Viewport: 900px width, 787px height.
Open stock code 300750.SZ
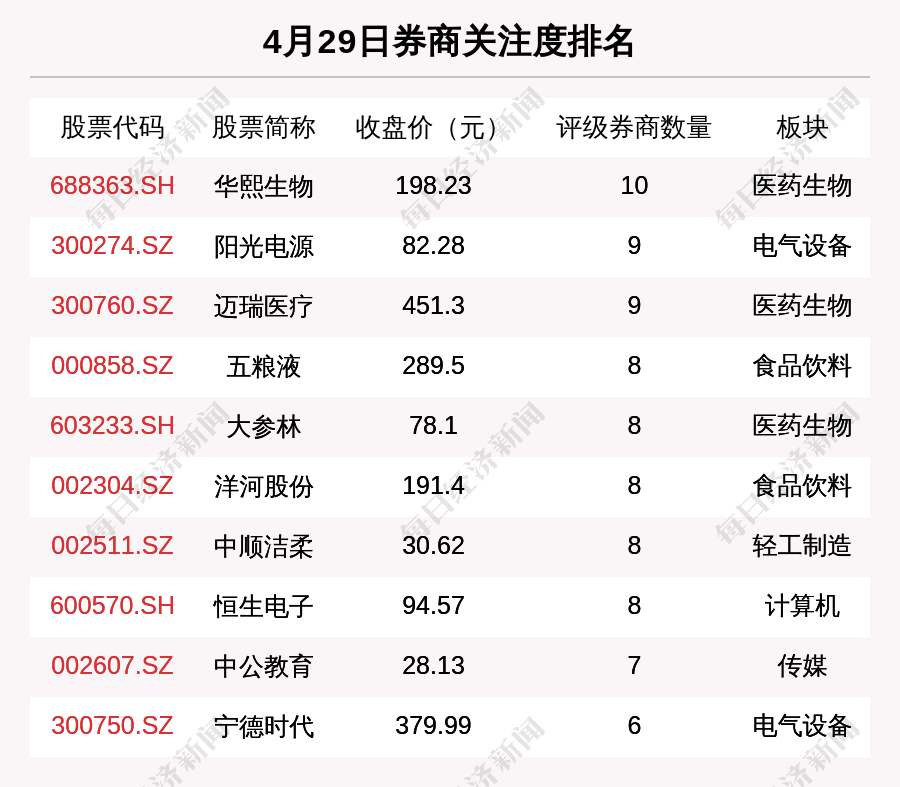[112, 726]
